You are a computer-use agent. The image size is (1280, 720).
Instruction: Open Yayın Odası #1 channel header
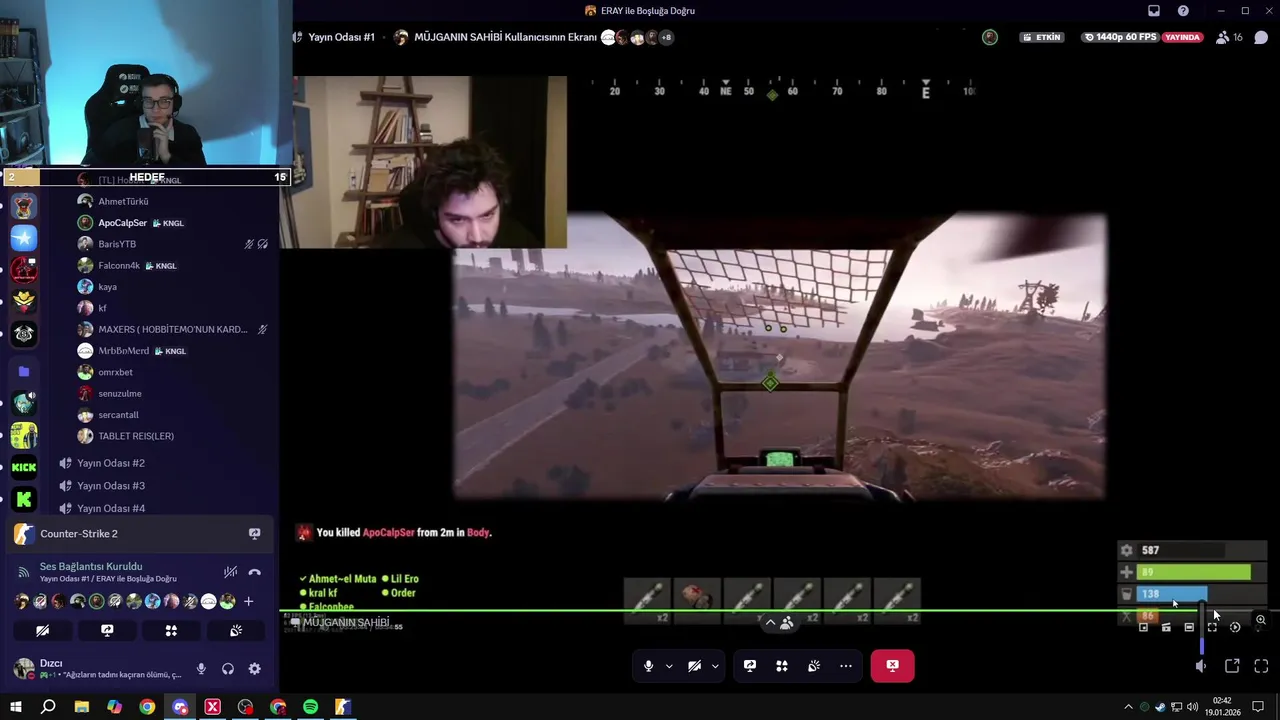341,38
